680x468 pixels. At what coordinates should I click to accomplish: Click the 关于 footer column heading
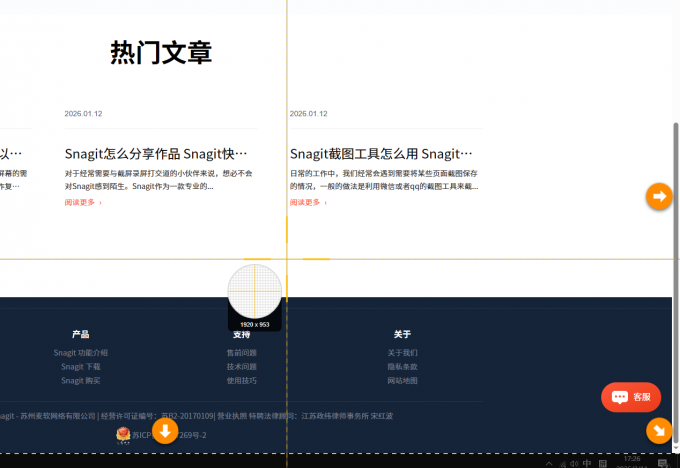click(x=402, y=334)
